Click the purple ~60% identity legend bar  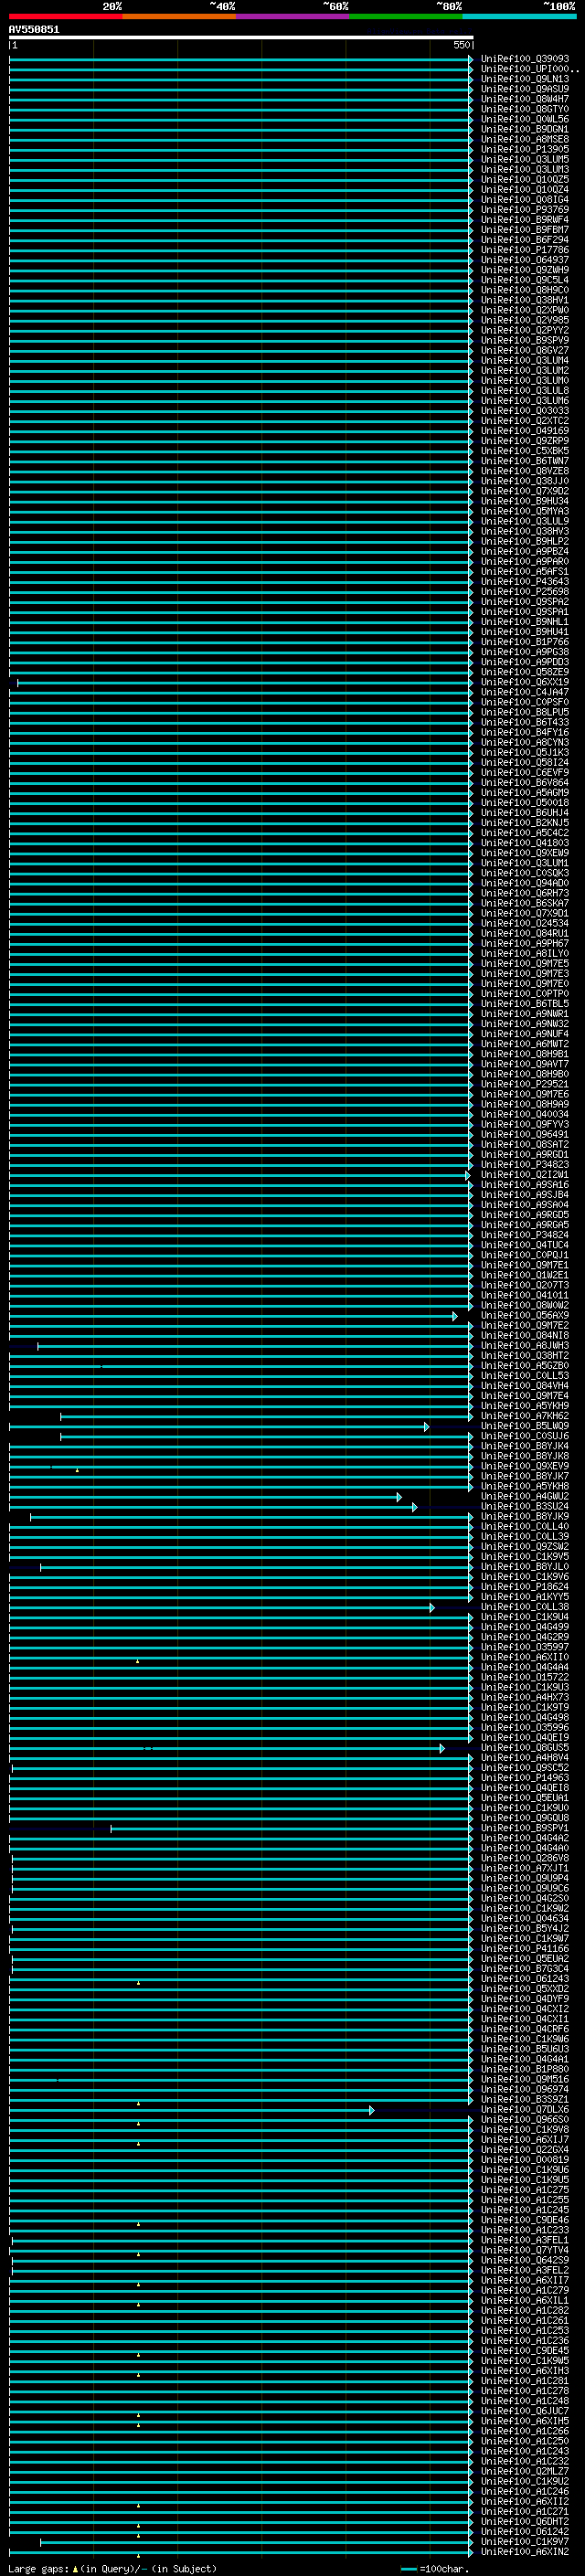tap(293, 16)
